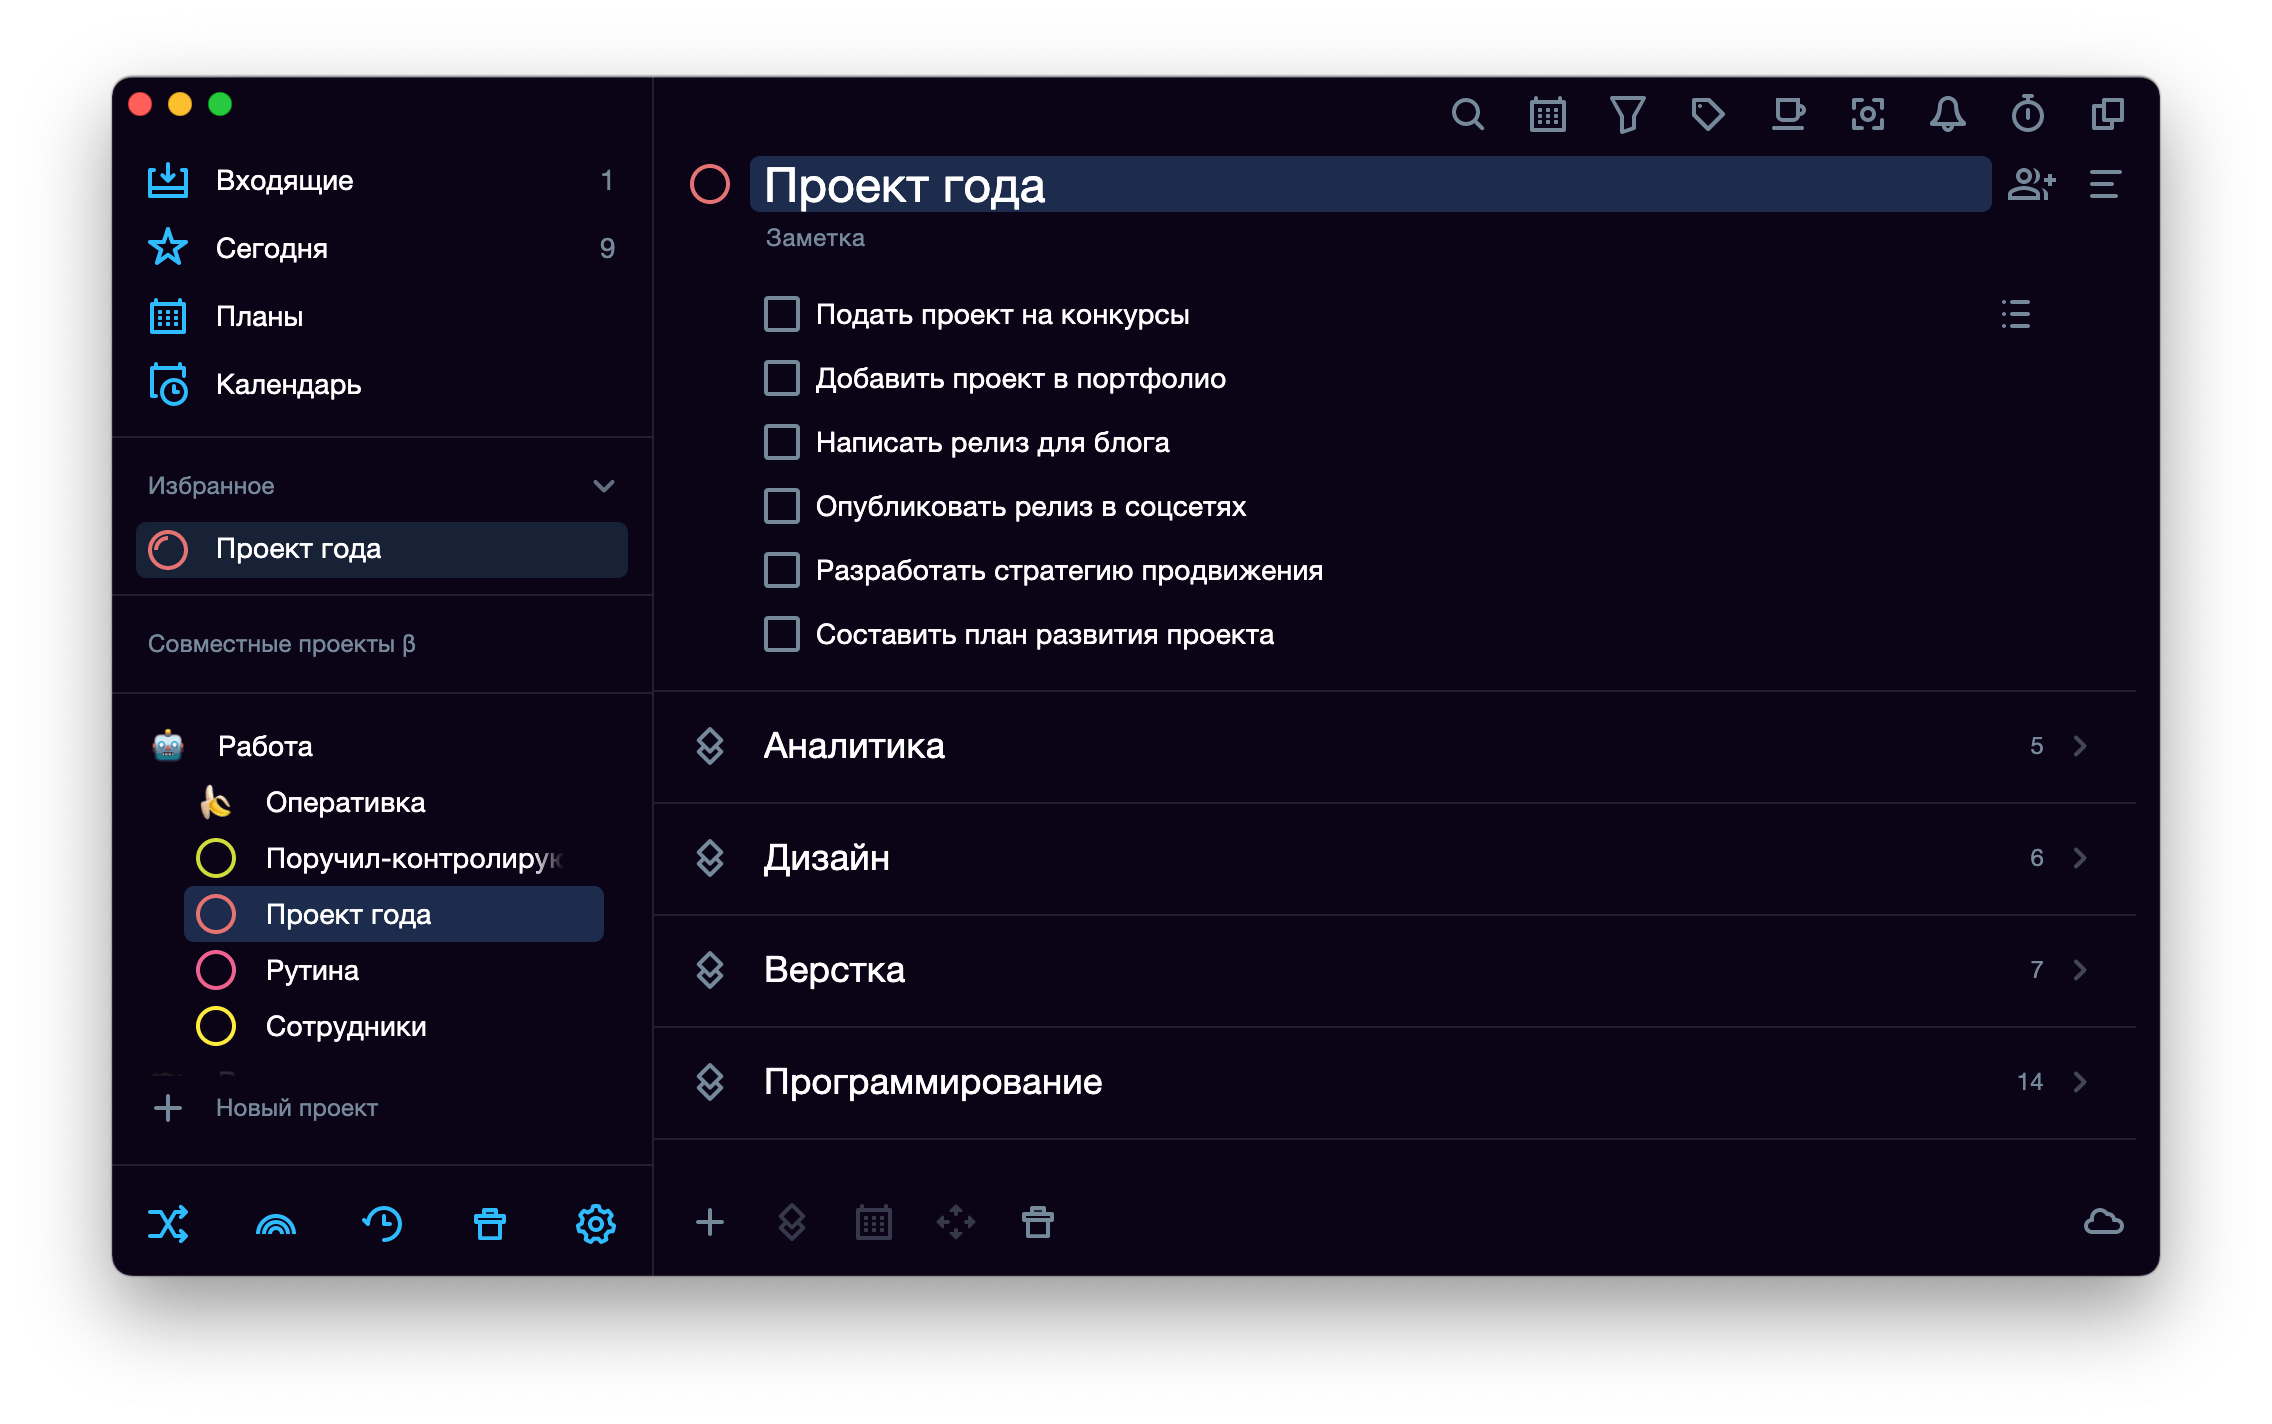This screenshot has width=2272, height=1424.
Task: Open the notifications bell icon
Action: click(x=1947, y=115)
